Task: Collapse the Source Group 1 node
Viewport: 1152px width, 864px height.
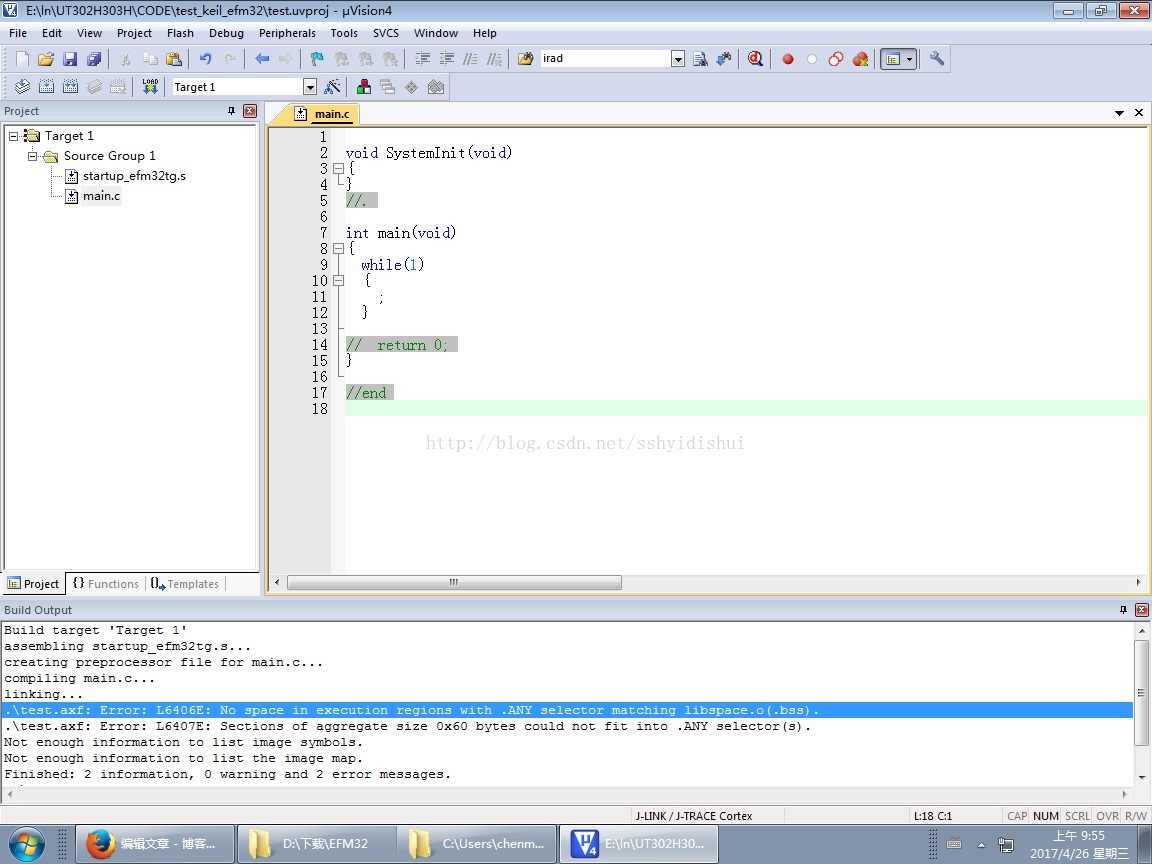Action: pyautogui.click(x=32, y=156)
